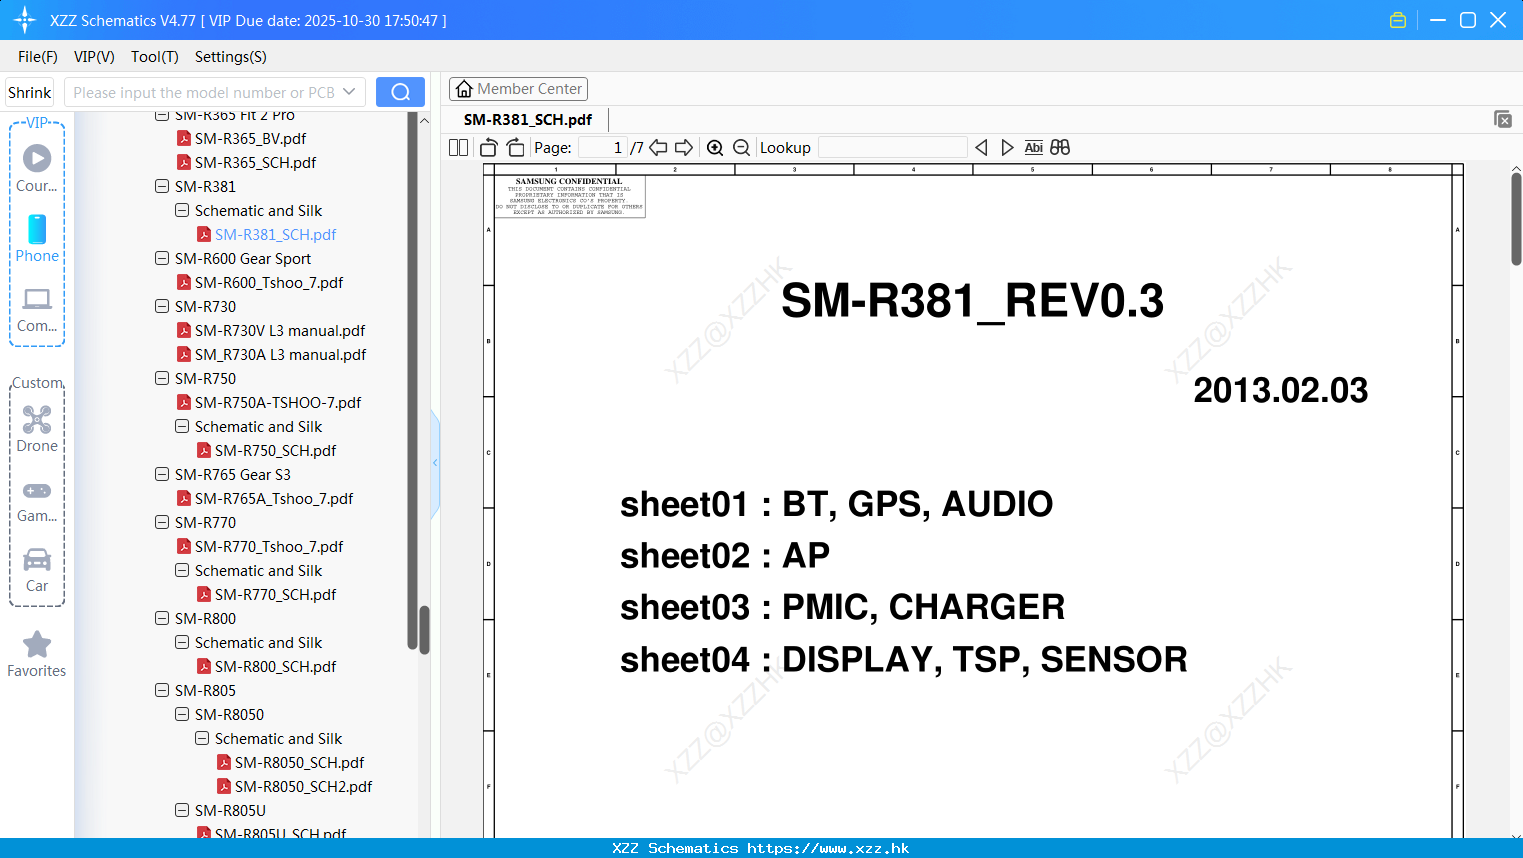
Task: Collapse SM-R600 Gear Sport node
Action: 162,258
